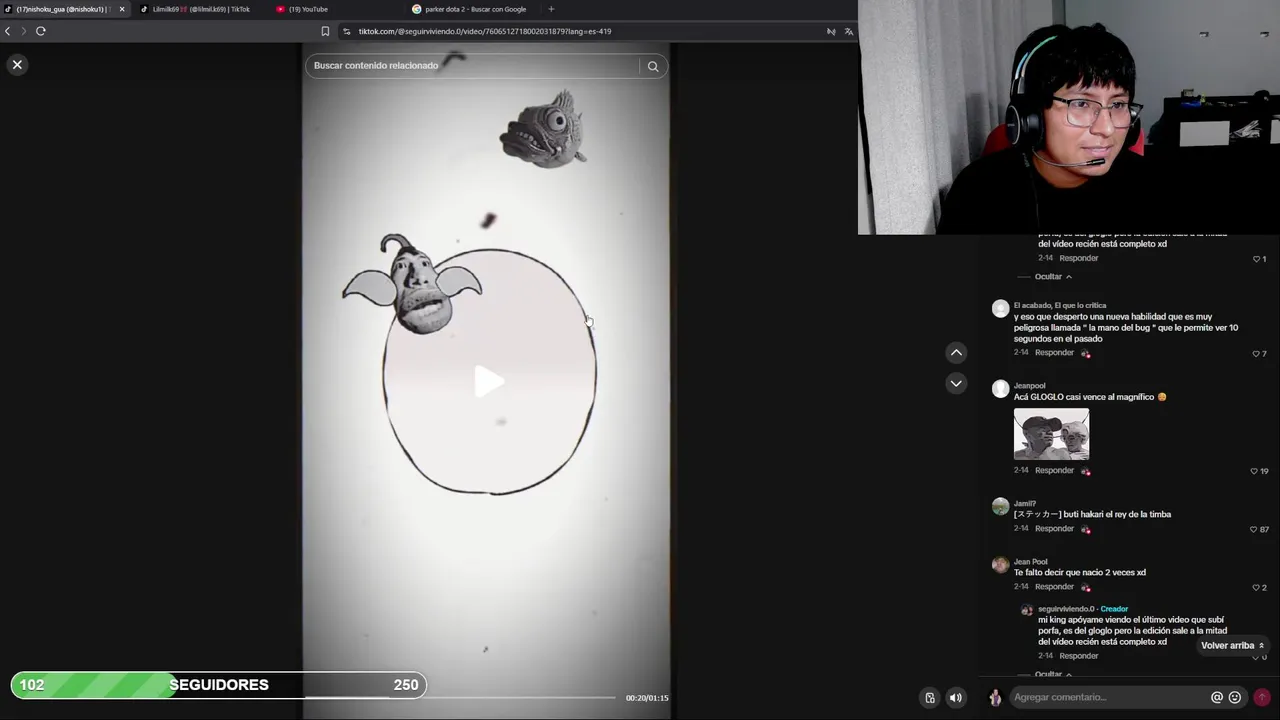This screenshot has width=1280, height=720.
Task: Open the 'El acabado, El que lo critica' profile avatar
Action: 1000,308
